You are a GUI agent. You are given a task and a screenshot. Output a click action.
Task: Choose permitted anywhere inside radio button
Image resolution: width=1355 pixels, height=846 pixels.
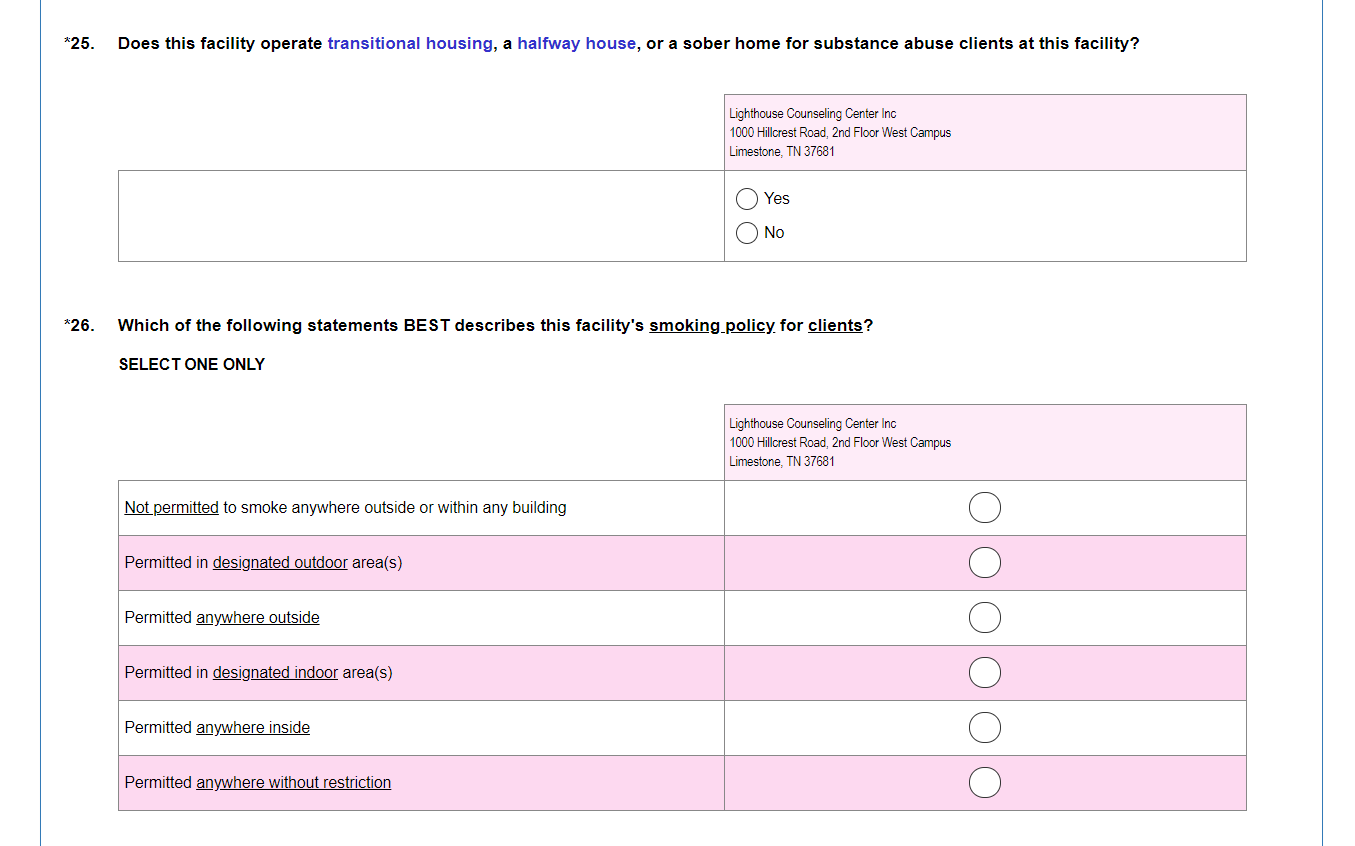click(984, 728)
